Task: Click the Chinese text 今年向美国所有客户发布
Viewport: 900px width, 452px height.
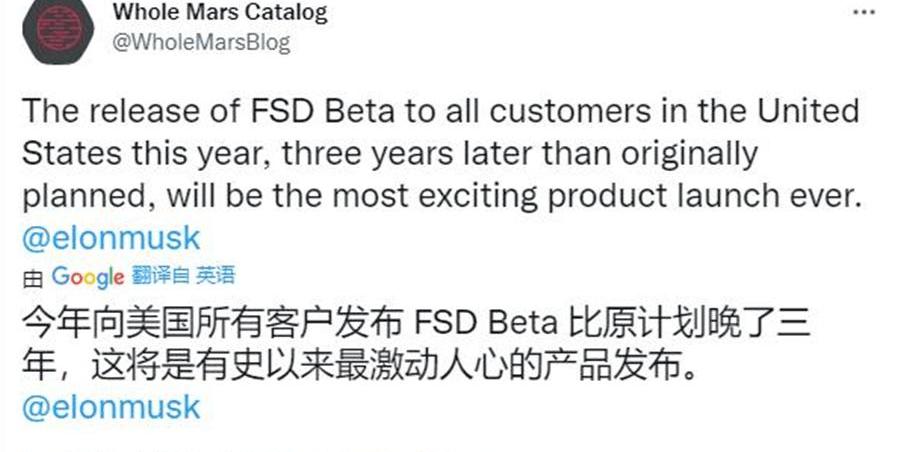Action: click(x=212, y=323)
